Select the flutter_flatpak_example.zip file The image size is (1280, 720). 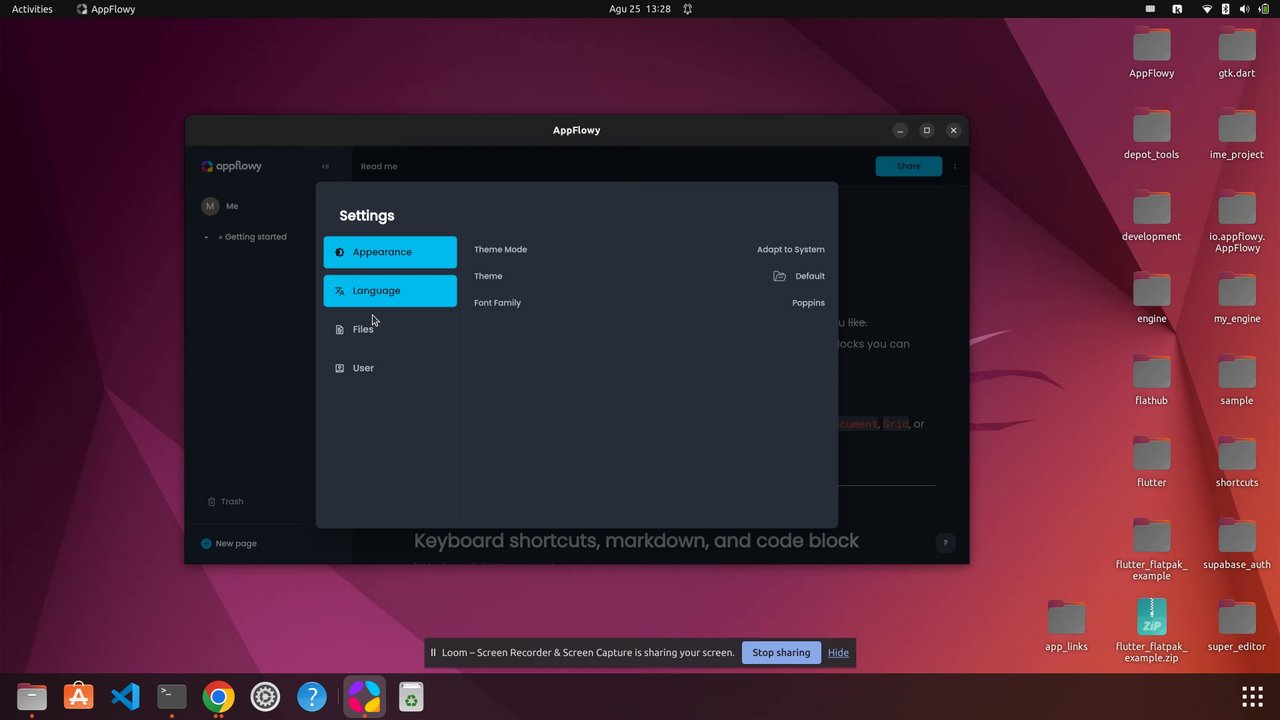pos(1151,632)
